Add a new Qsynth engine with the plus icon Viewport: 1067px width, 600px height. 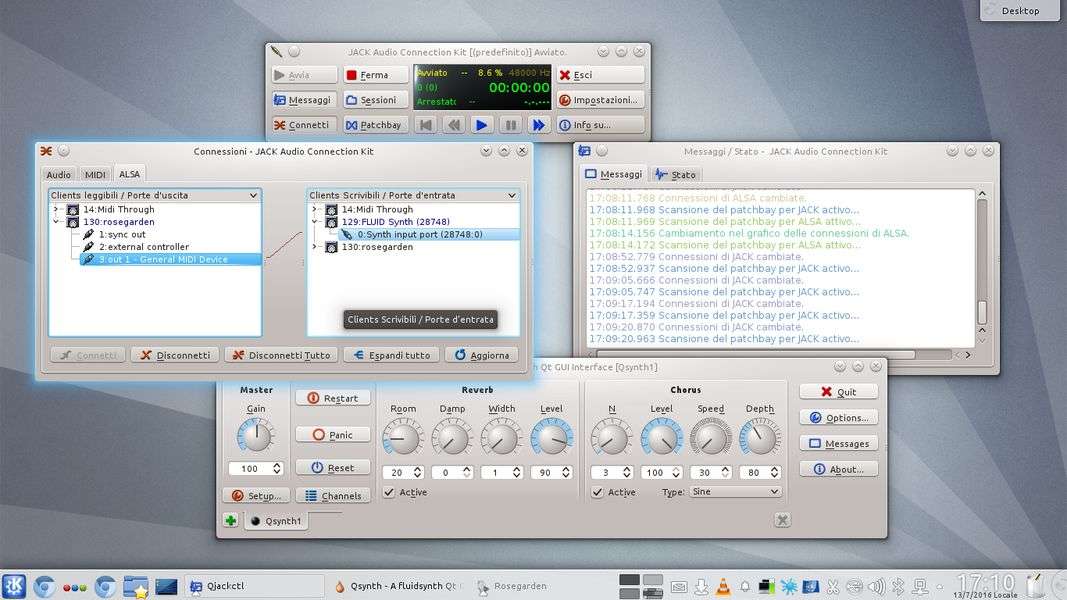click(x=231, y=520)
